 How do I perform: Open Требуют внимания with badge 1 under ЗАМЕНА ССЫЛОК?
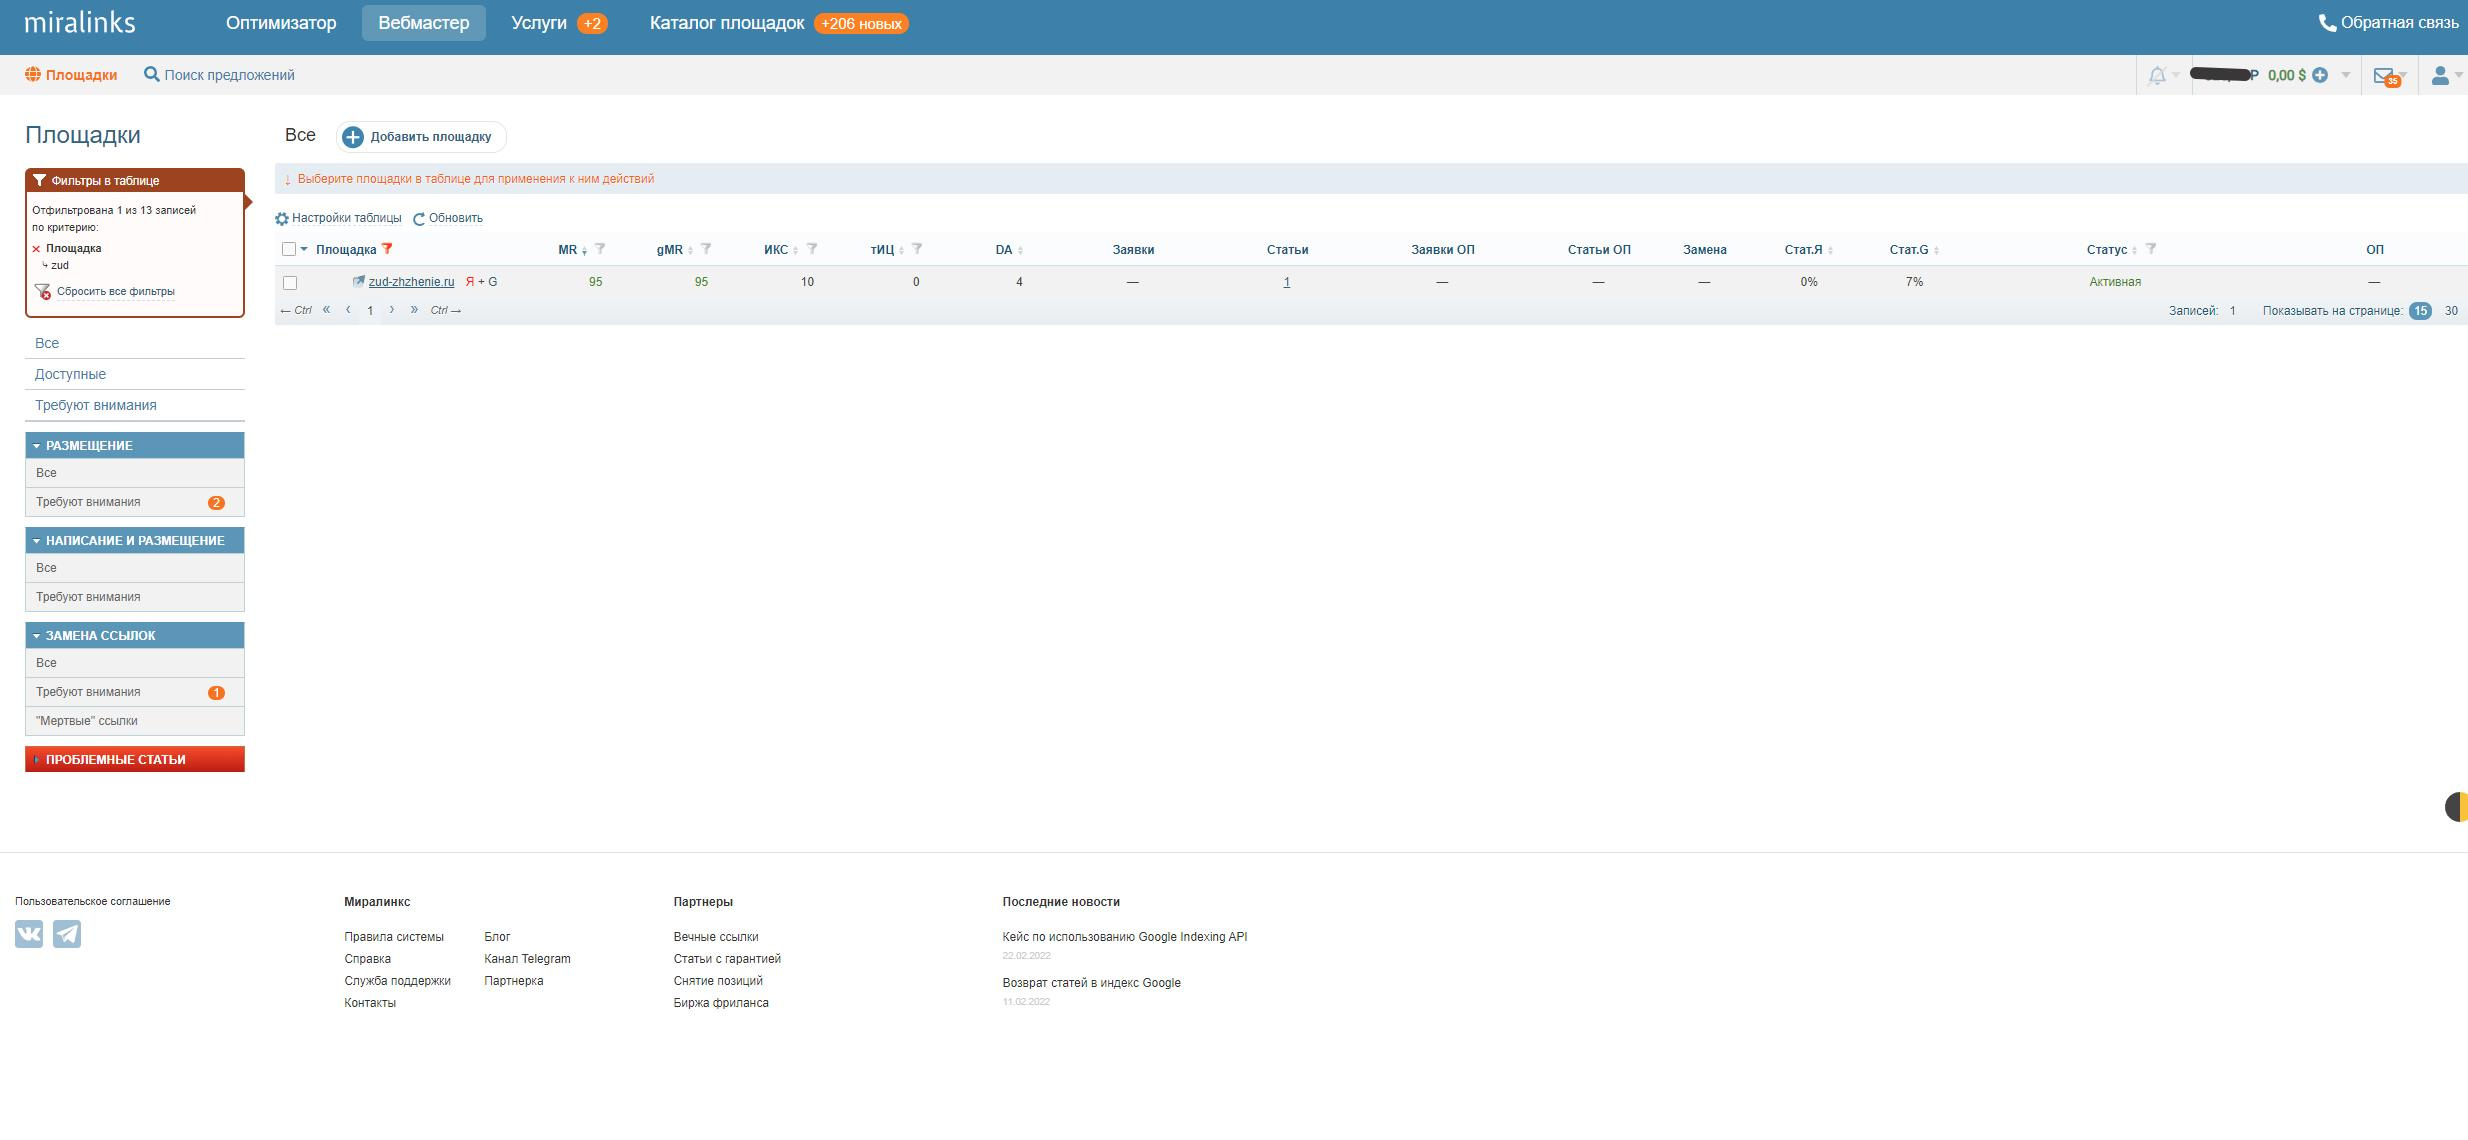click(135, 692)
